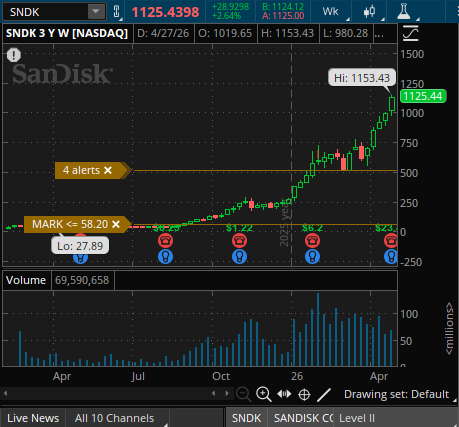
Task: Click the blue lightbulb icon at right edge
Action: click(391, 257)
